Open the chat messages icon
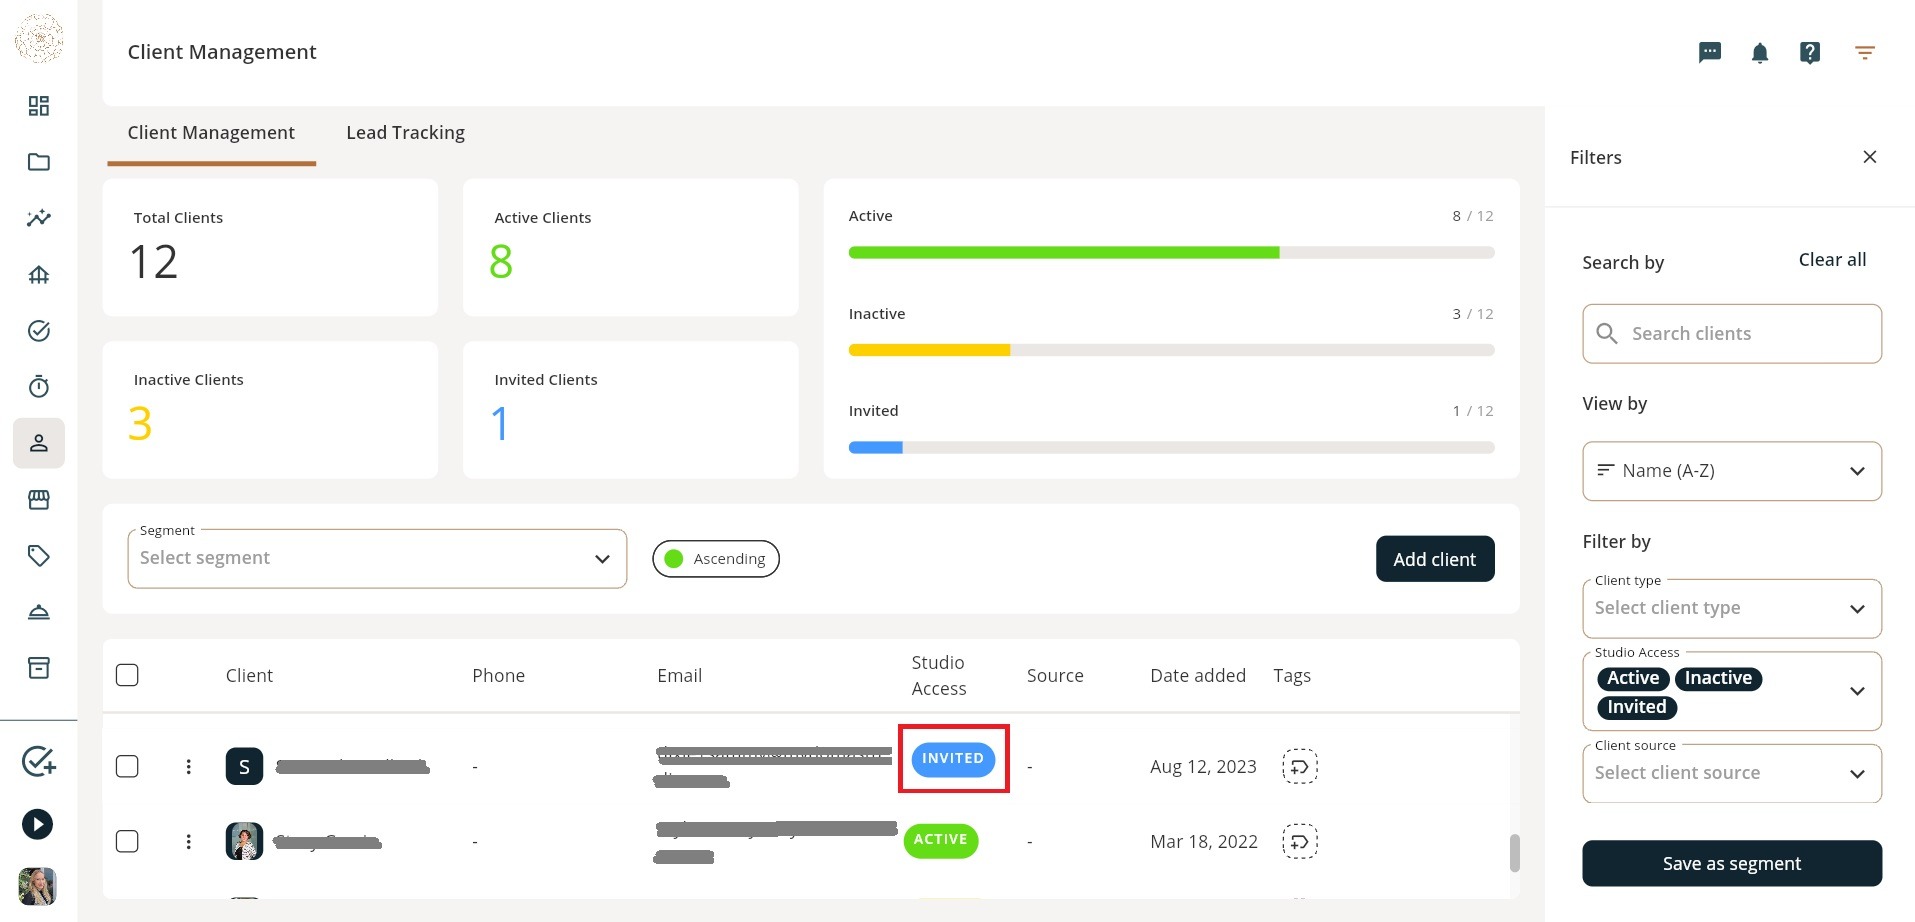 (1710, 52)
